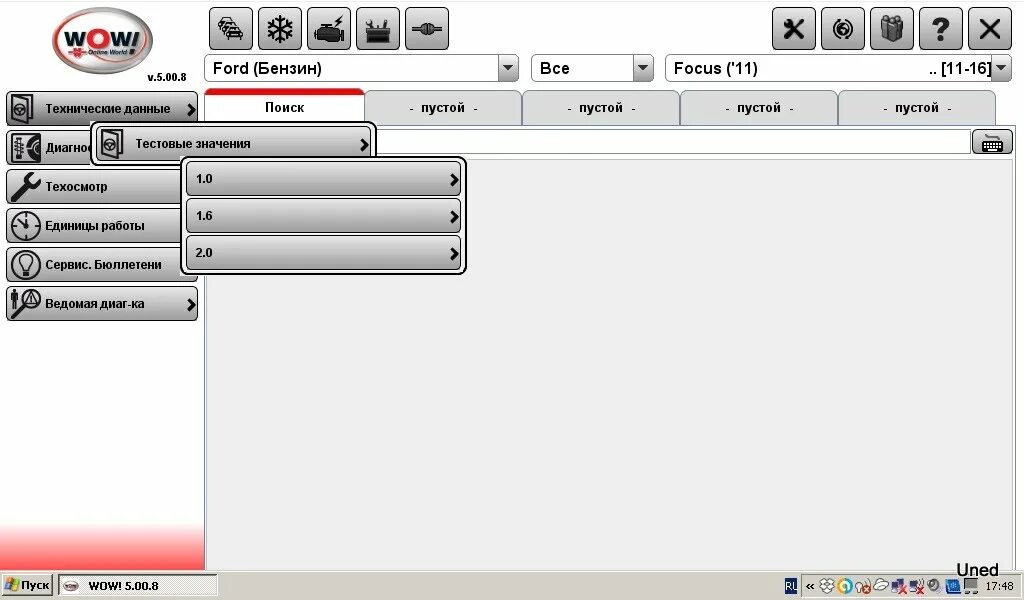This screenshot has width=1024, height=600.
Task: Click the colorful ring tray icon
Action: (844, 586)
